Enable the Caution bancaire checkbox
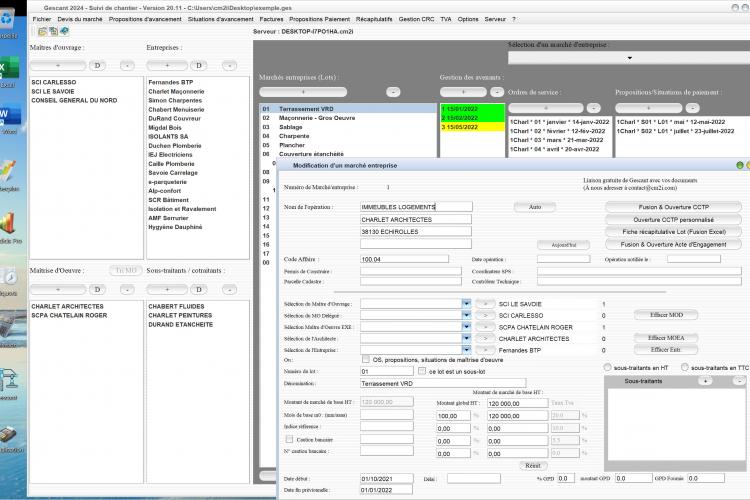This screenshot has height=500, width=750. (289, 439)
